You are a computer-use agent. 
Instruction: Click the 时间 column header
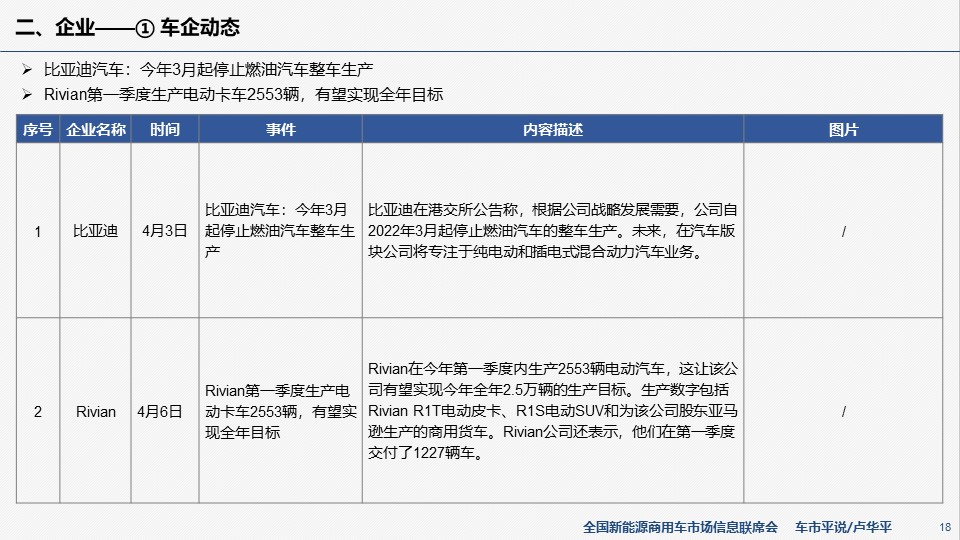tap(165, 129)
